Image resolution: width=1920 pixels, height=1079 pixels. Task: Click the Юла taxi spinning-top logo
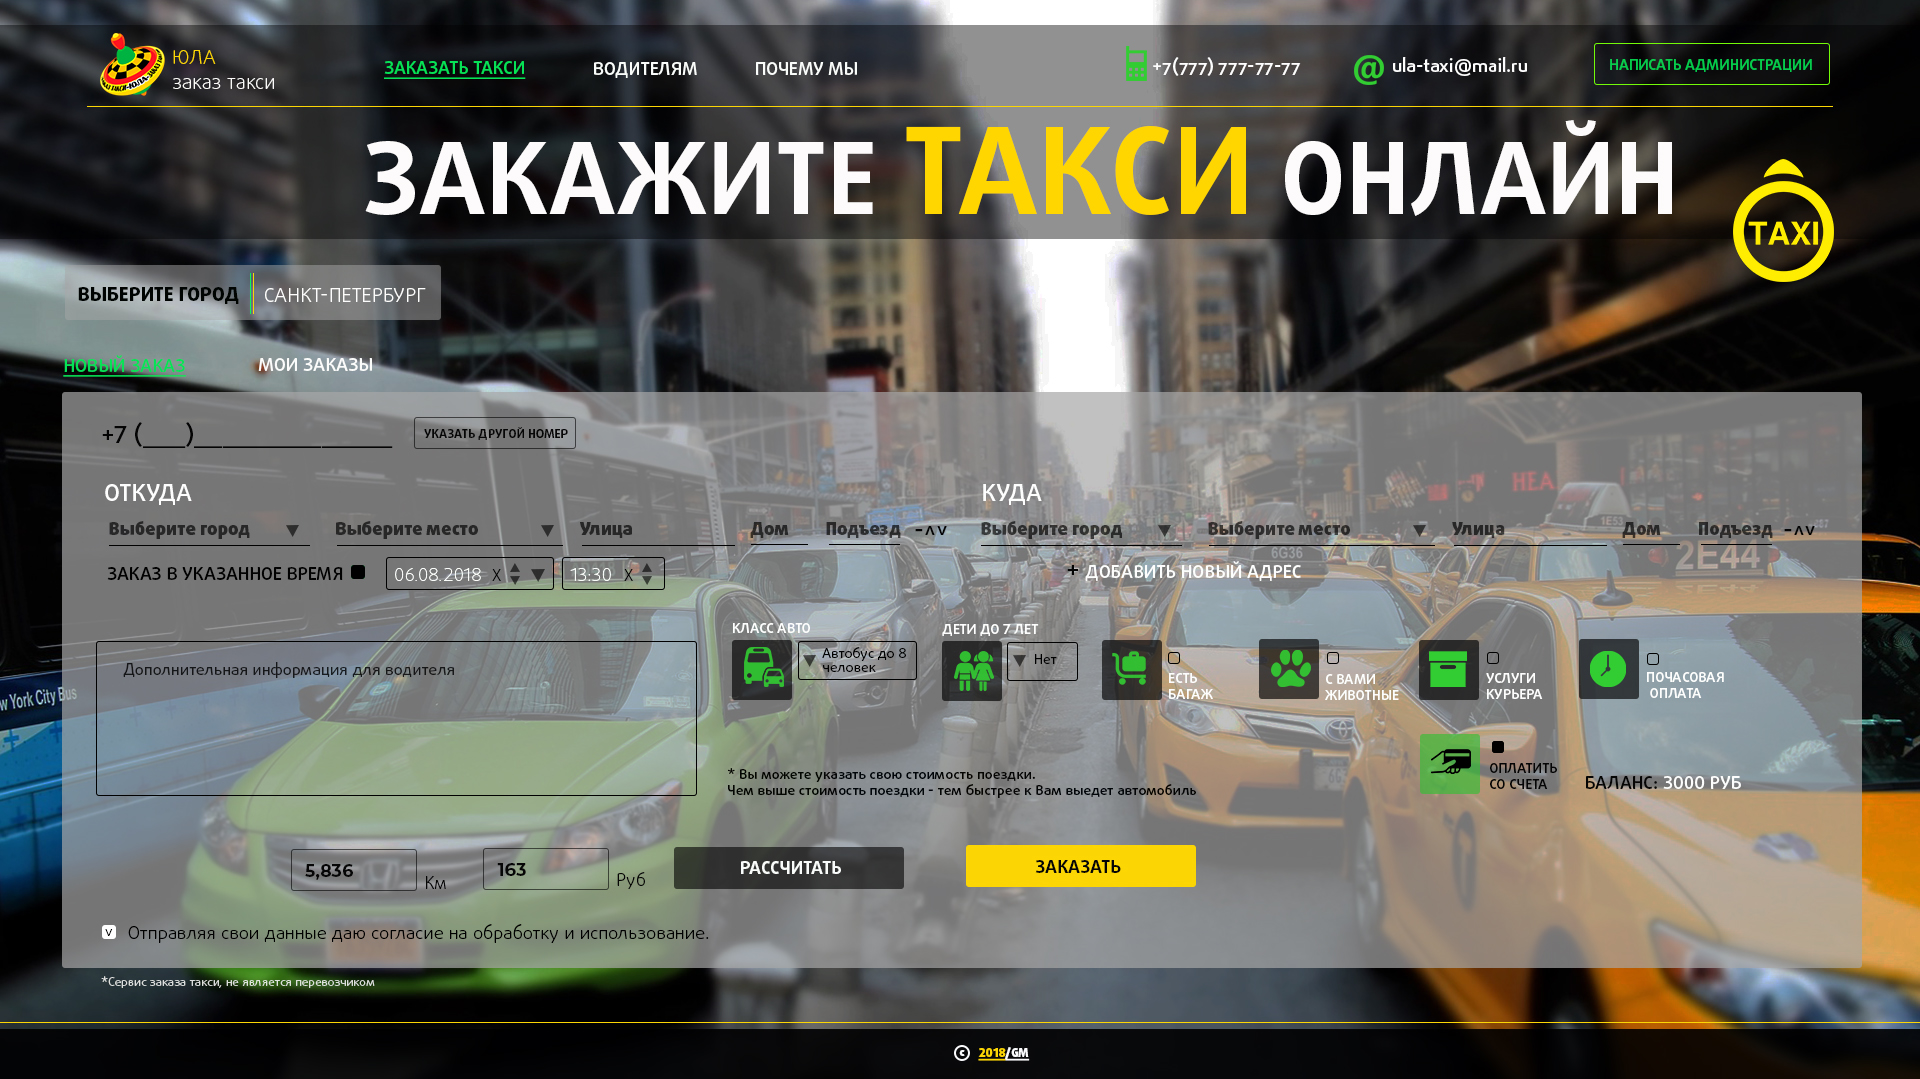tap(132, 65)
